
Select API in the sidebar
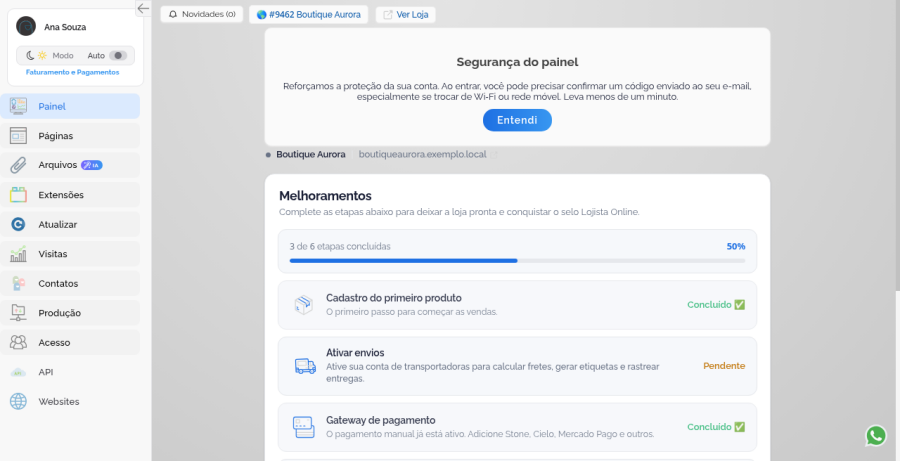[x=70, y=372]
